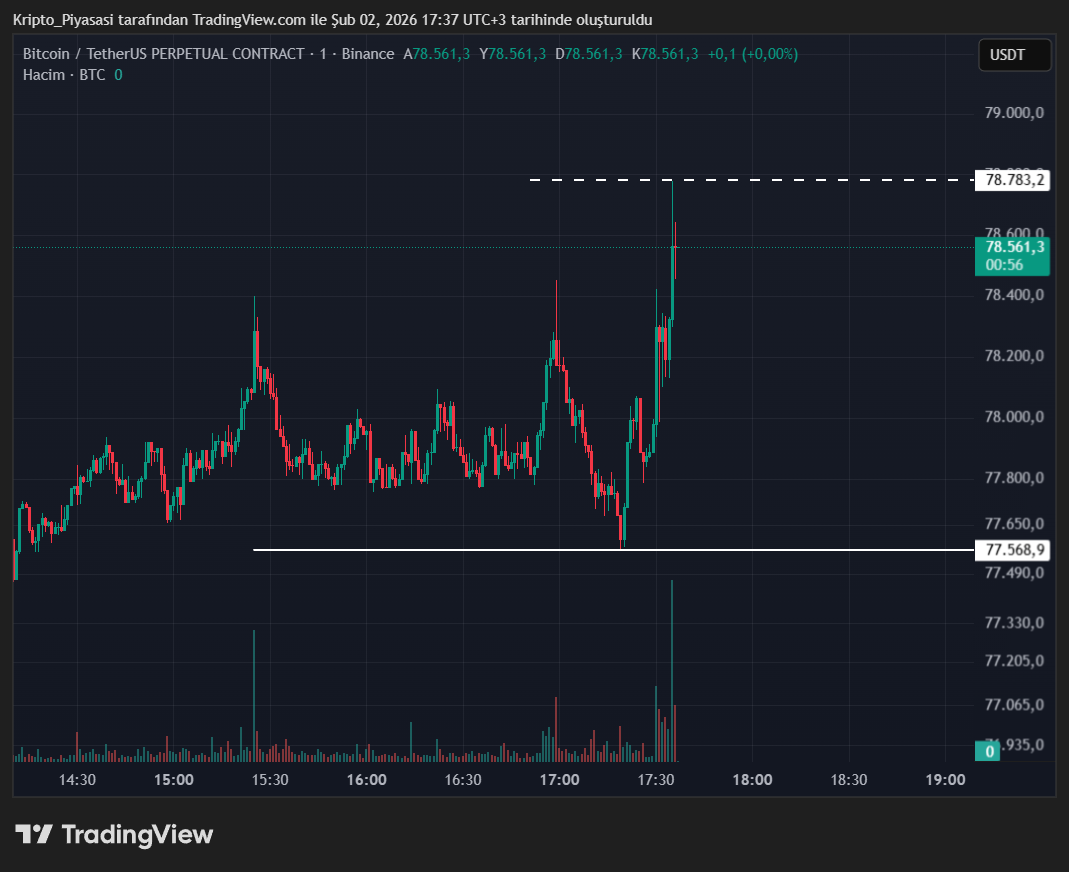Click the 78.783,2 dashed line price label
The width and height of the screenshot is (1069, 872).
click(1014, 181)
